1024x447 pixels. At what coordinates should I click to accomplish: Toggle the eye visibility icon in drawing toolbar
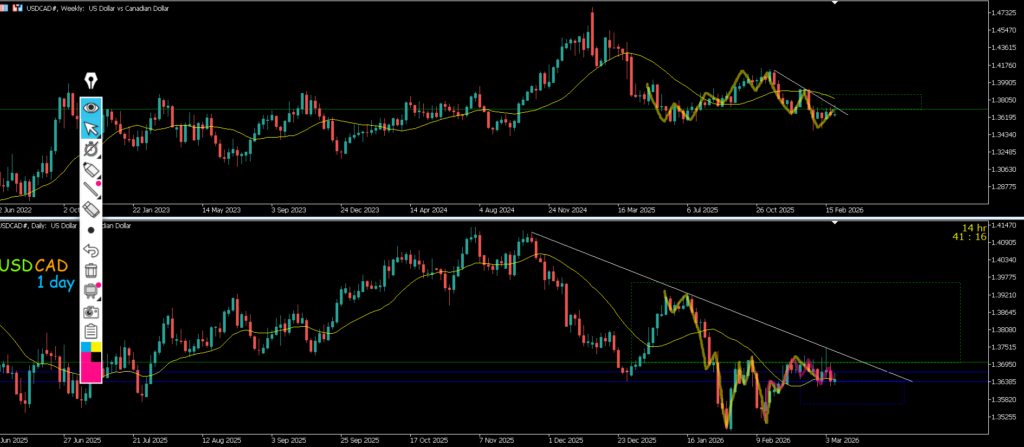click(91, 105)
